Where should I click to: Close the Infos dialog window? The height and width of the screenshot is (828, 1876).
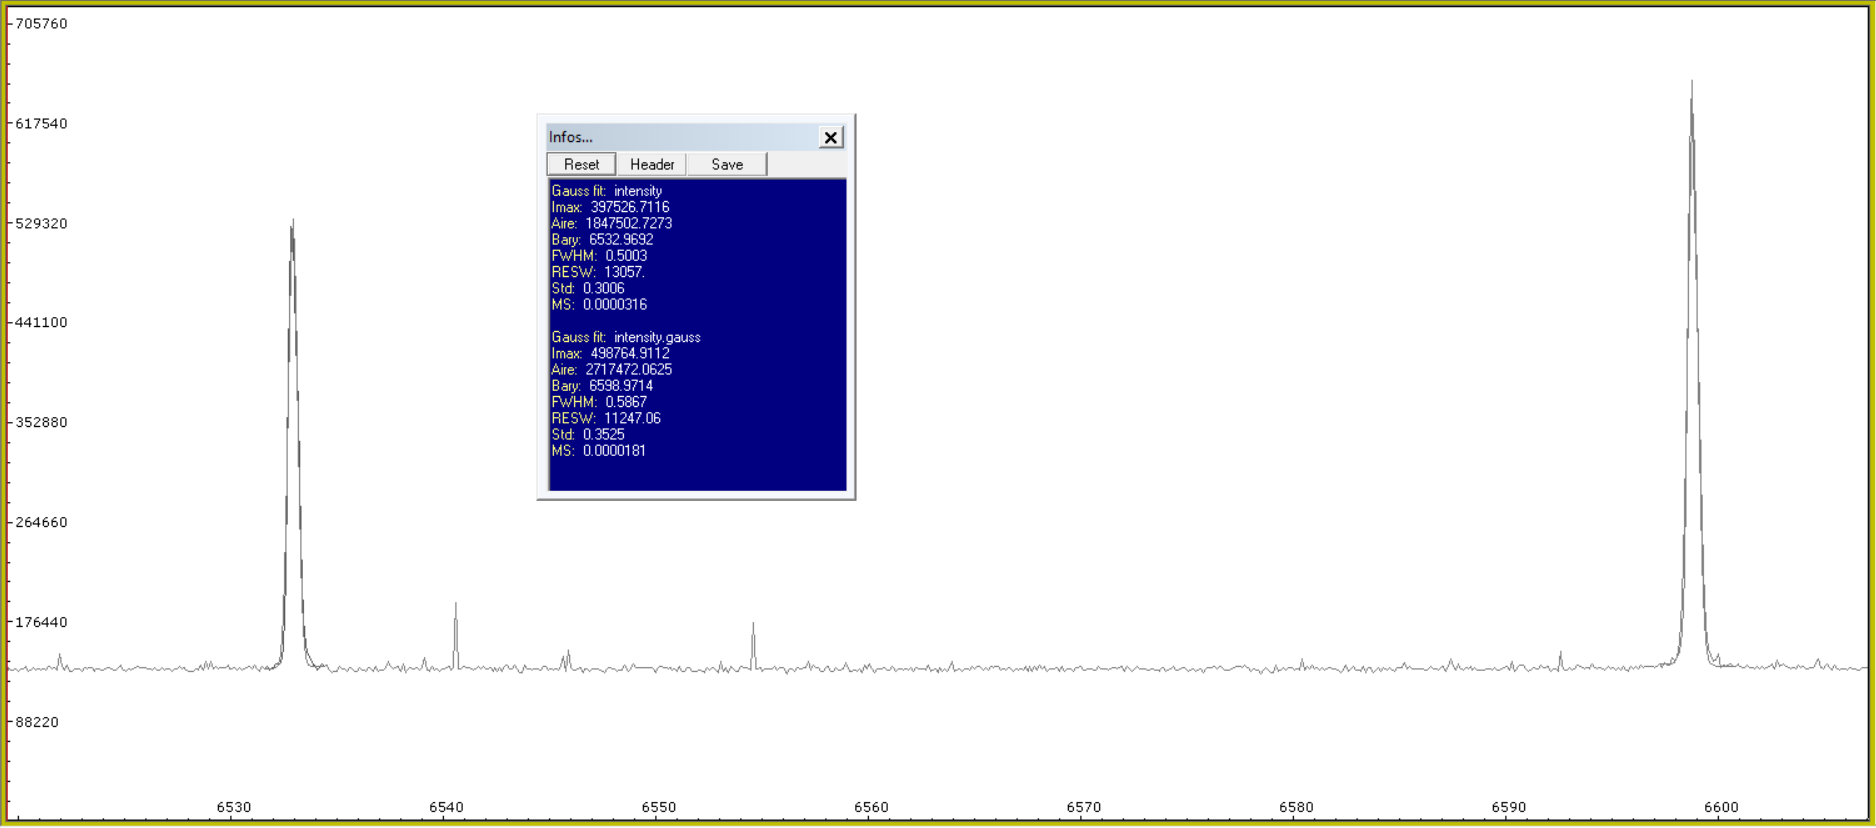[x=830, y=138]
